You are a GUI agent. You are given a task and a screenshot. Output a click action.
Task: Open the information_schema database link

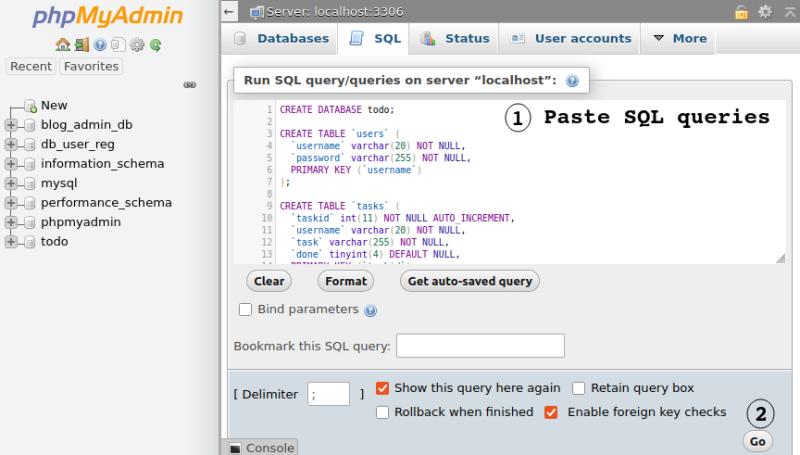(103, 164)
